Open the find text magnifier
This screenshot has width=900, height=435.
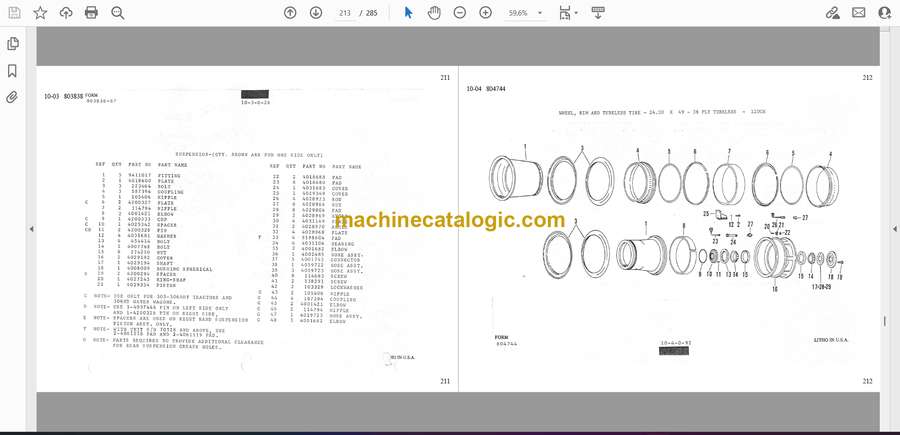(118, 13)
